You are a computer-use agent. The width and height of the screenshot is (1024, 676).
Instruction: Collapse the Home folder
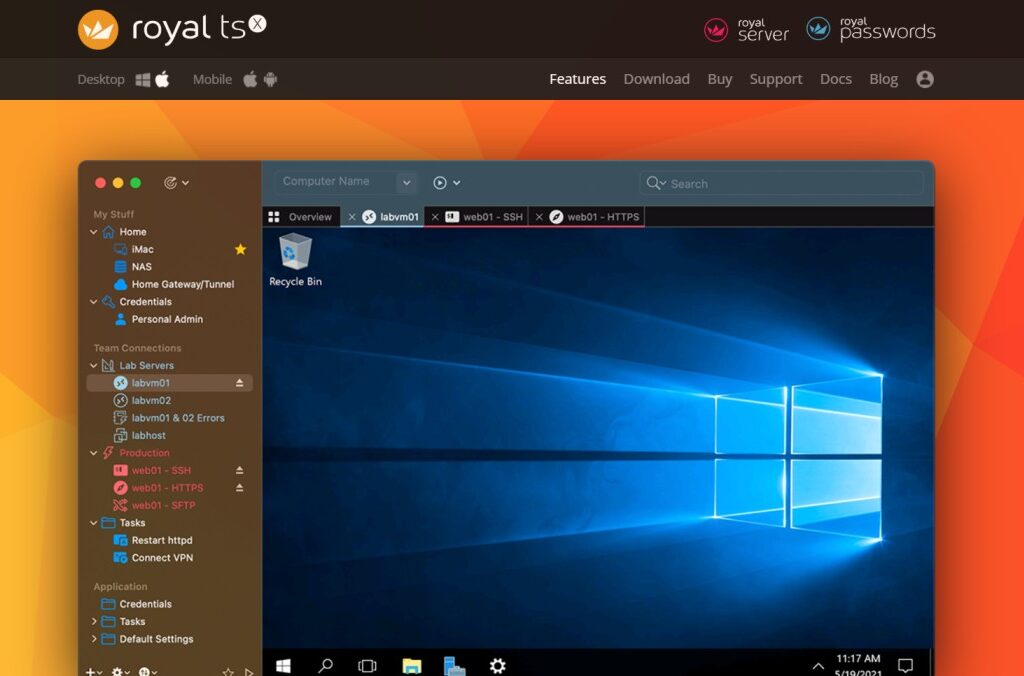[93, 232]
